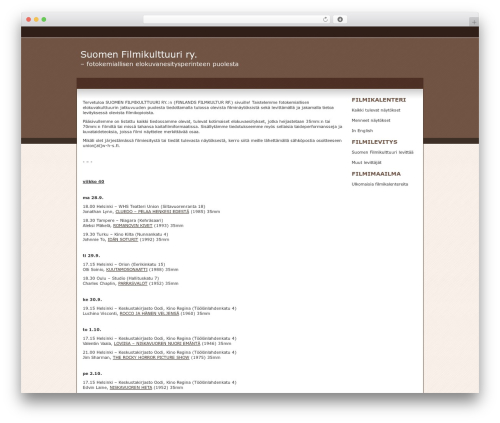Open the NISKAVUOREN HETA film link

pos(131,388)
